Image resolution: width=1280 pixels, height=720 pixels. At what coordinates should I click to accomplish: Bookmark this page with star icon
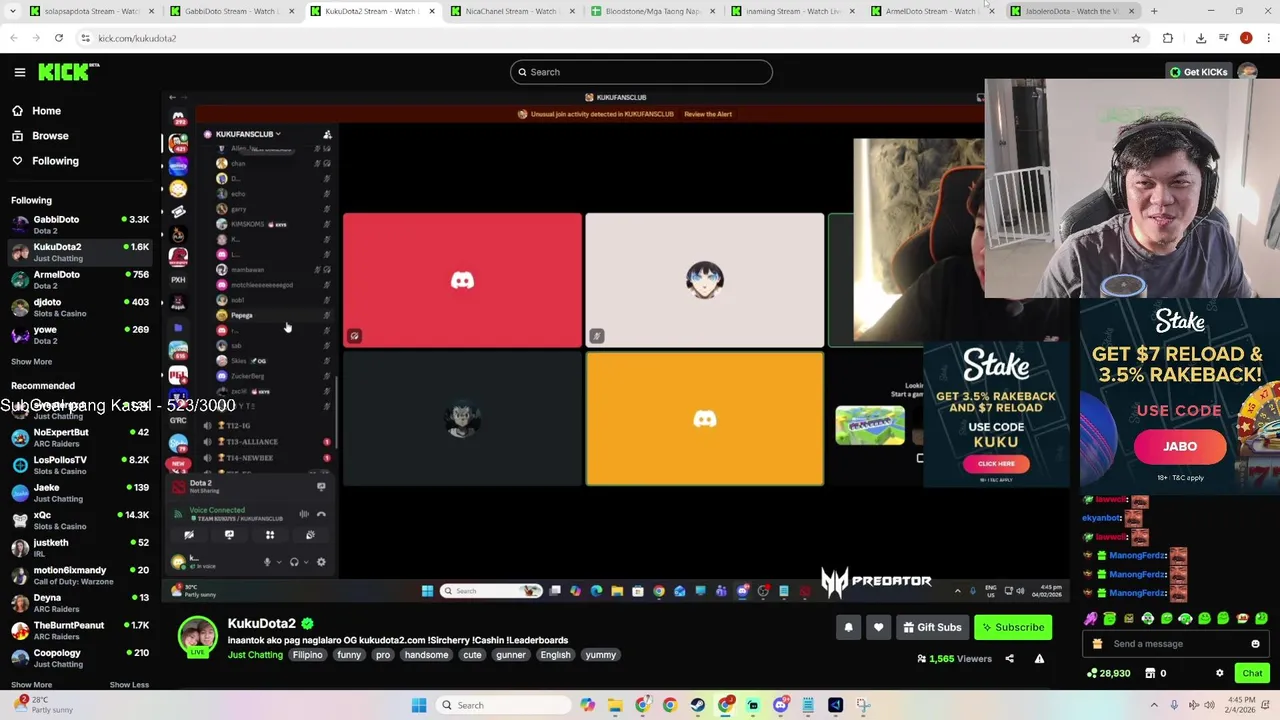click(x=1136, y=38)
